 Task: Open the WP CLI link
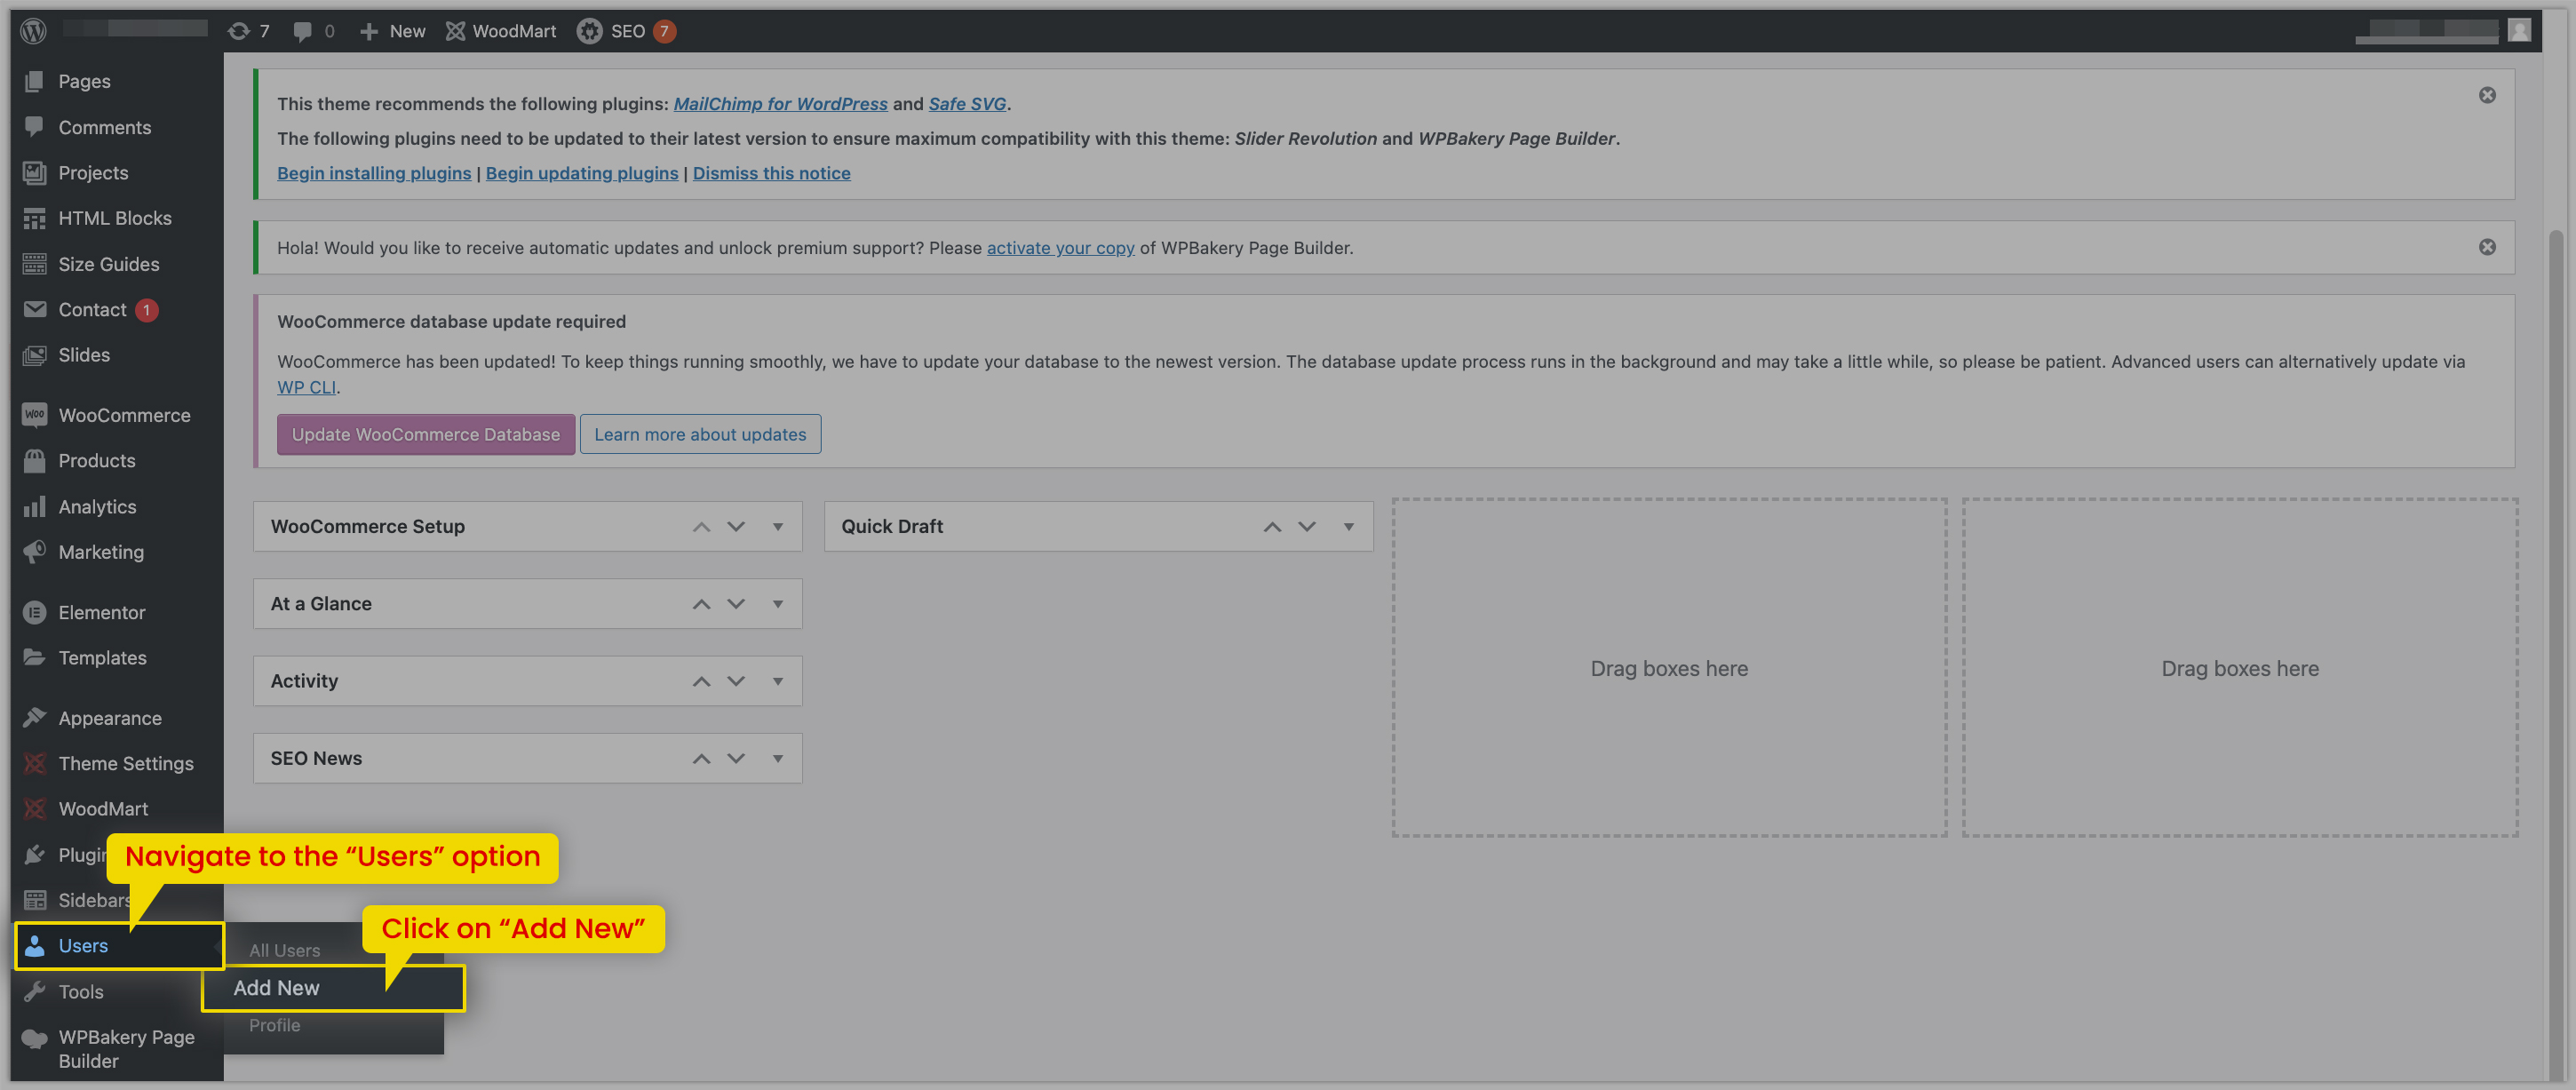click(306, 387)
